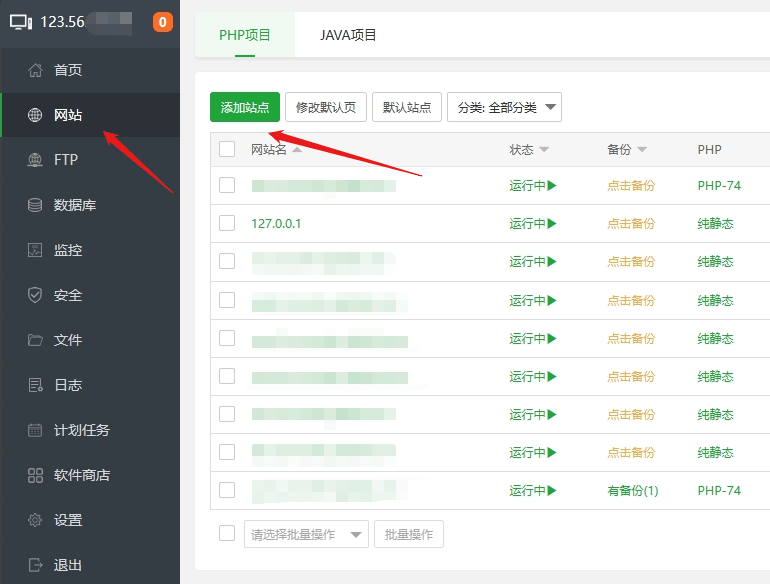This screenshot has width=770, height=584.
Task: Expand the 分类: 全部分类 dropdown
Action: (504, 108)
